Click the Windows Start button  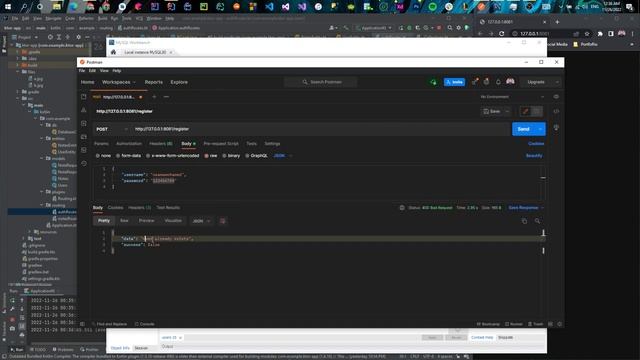click(8, 7)
